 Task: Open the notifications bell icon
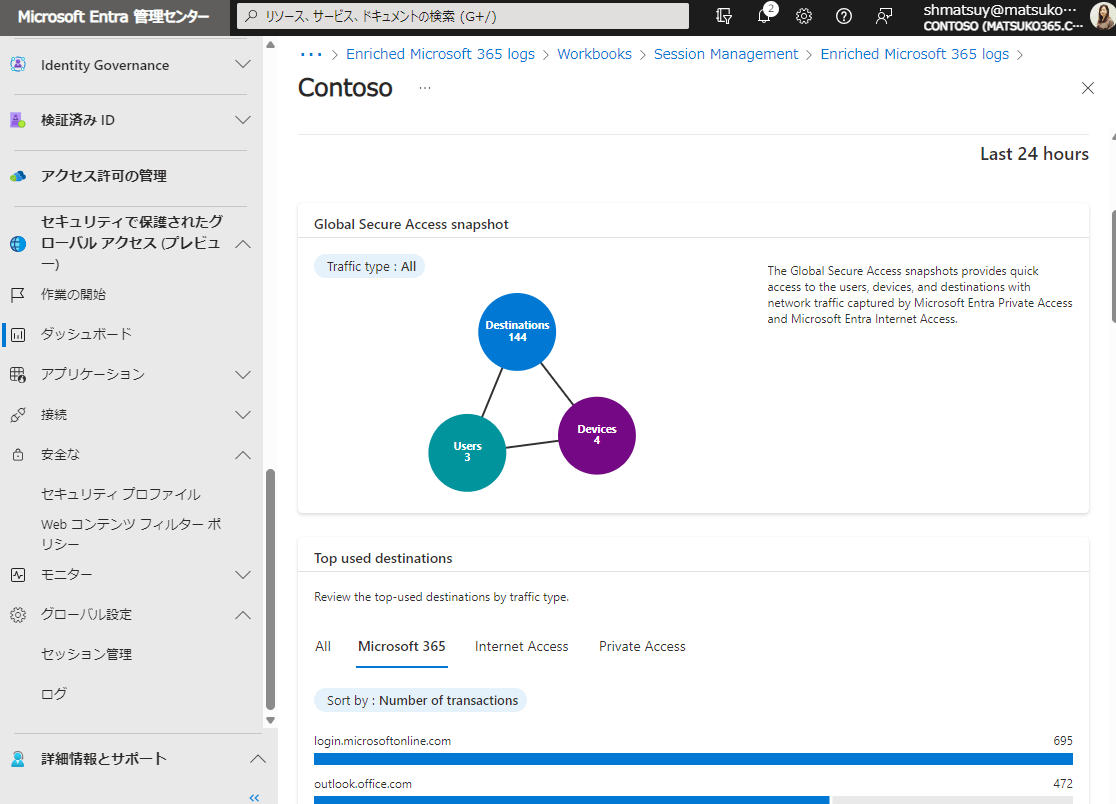coord(764,16)
